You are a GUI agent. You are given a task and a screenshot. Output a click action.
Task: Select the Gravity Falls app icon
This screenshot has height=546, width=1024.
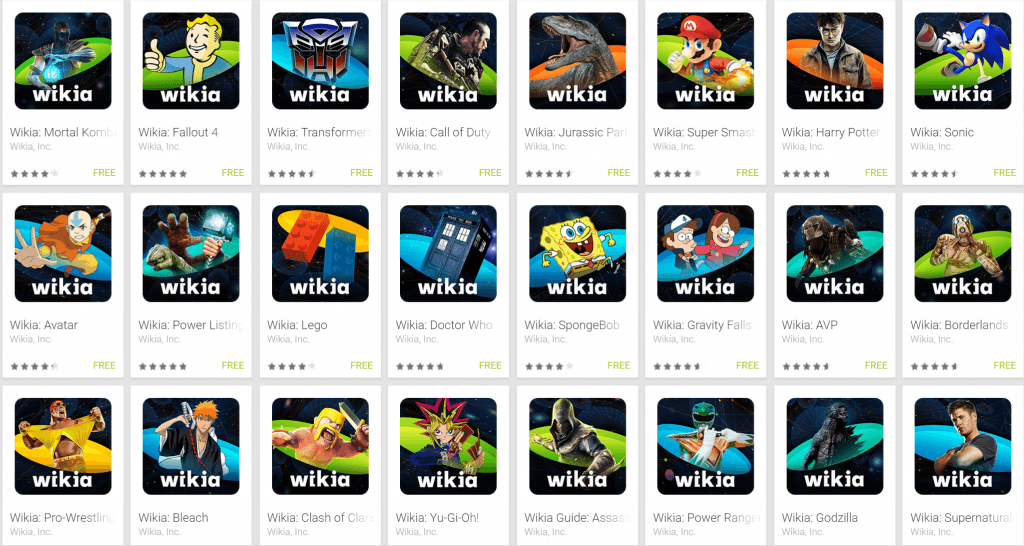click(705, 253)
